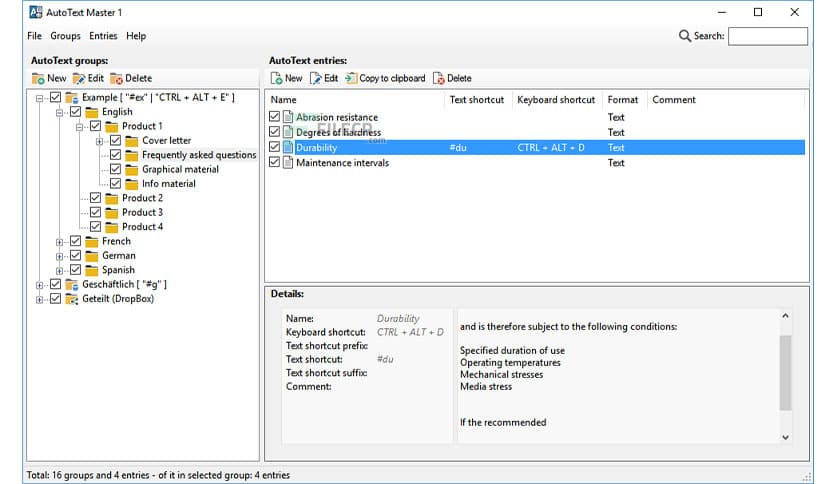
Task: Open the Help menu
Action: (x=136, y=36)
